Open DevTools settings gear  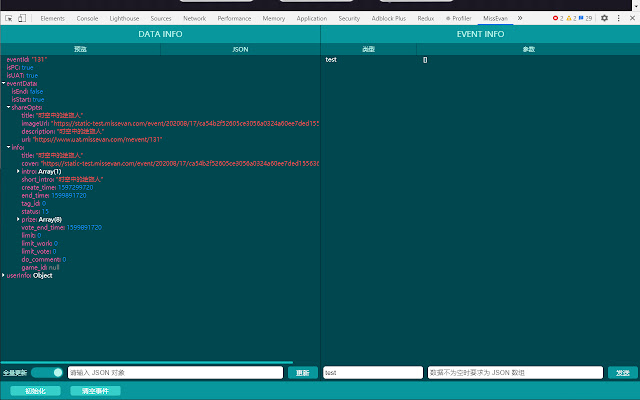click(604, 18)
